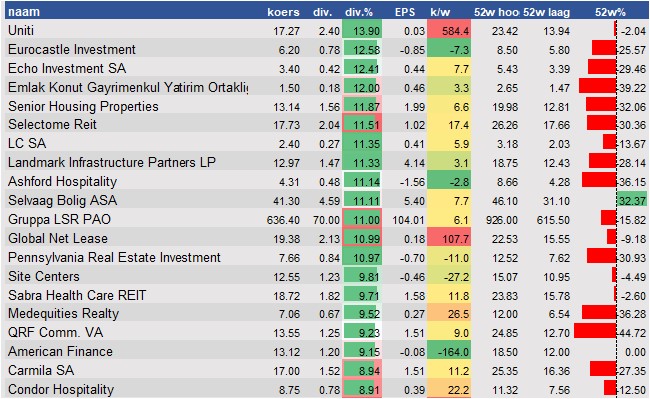Select the Uniti row name
The width and height of the screenshot is (650, 399).
click(21, 31)
